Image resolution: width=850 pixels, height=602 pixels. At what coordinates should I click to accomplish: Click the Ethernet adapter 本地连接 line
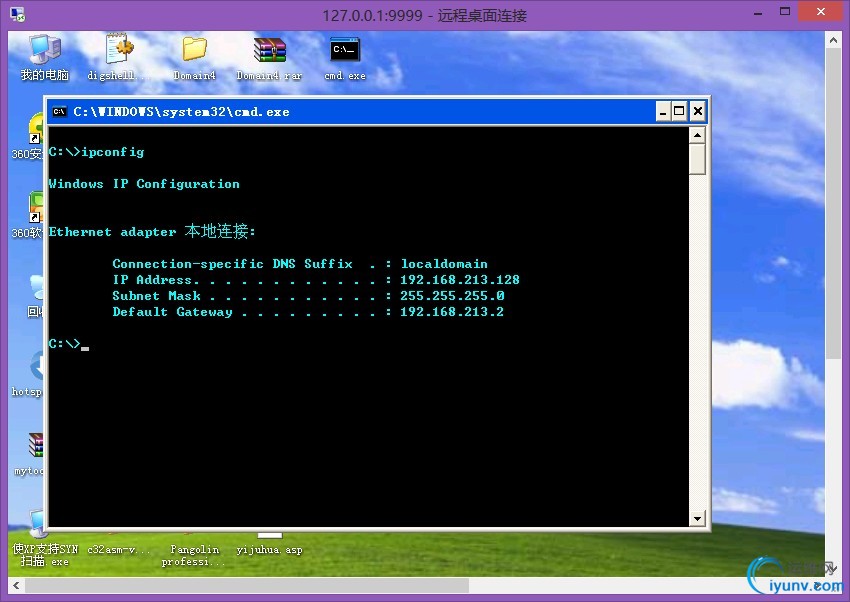pyautogui.click(x=152, y=231)
